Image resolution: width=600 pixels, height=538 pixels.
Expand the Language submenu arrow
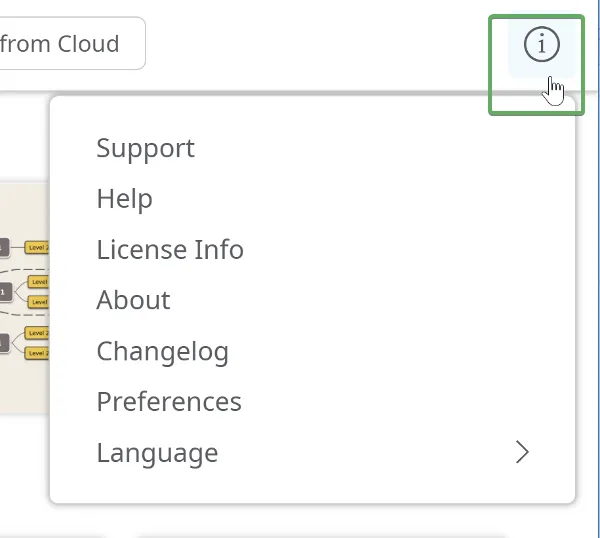(x=521, y=453)
